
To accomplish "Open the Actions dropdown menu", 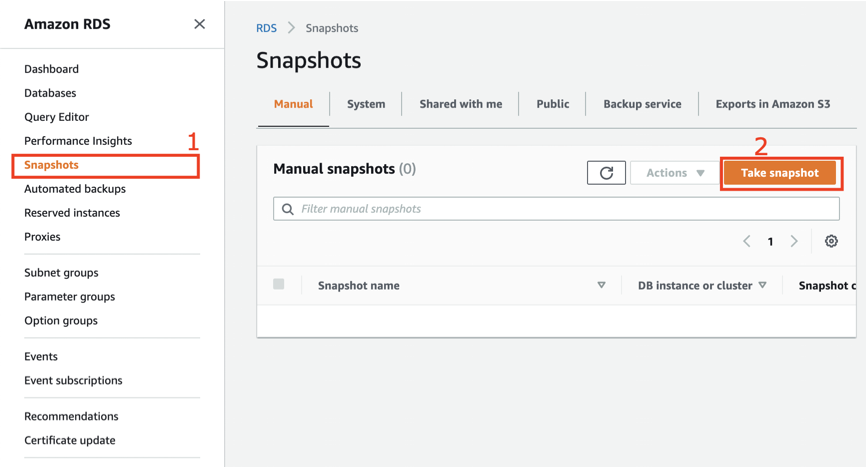I will pyautogui.click(x=674, y=173).
